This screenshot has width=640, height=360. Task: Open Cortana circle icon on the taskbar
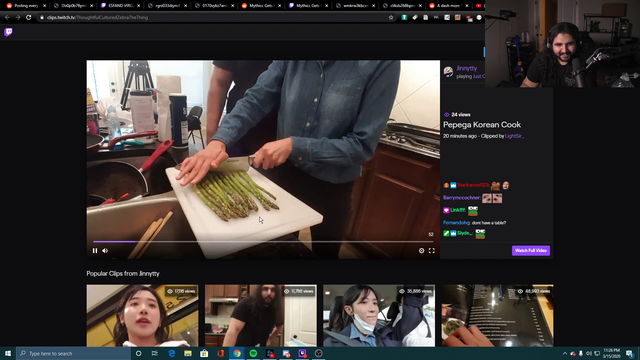click(138, 353)
